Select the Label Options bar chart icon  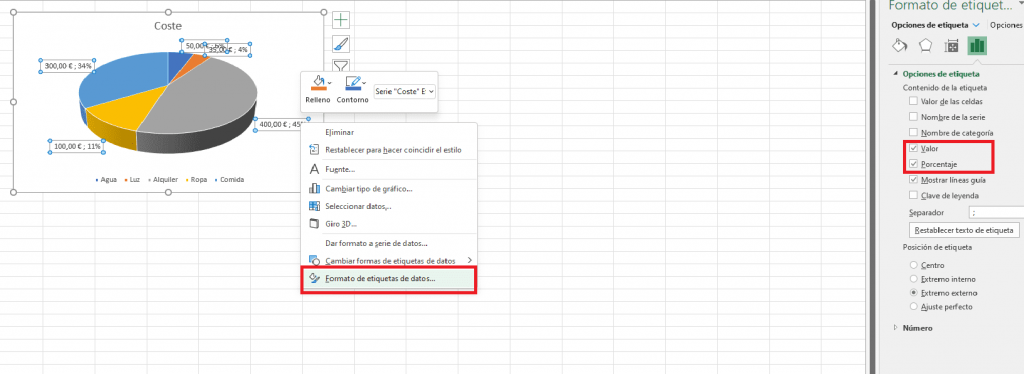tap(977, 46)
